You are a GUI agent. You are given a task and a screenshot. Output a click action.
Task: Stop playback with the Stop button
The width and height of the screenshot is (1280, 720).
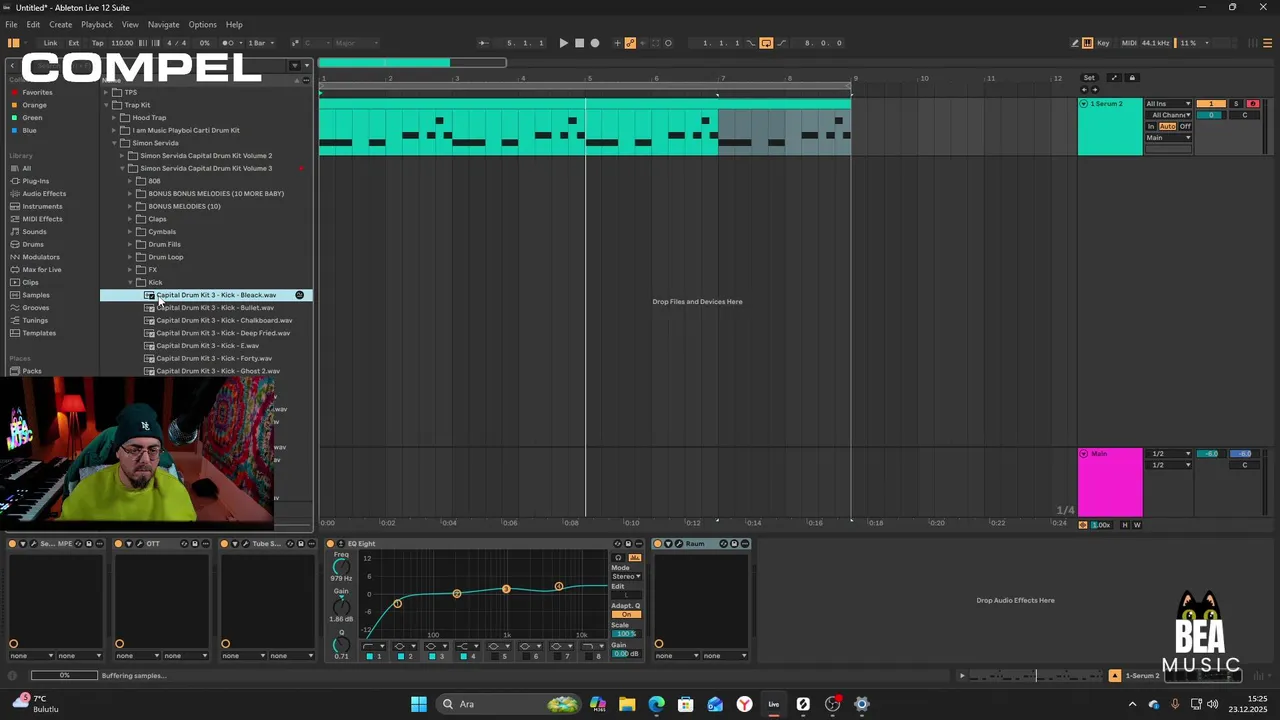tap(579, 43)
